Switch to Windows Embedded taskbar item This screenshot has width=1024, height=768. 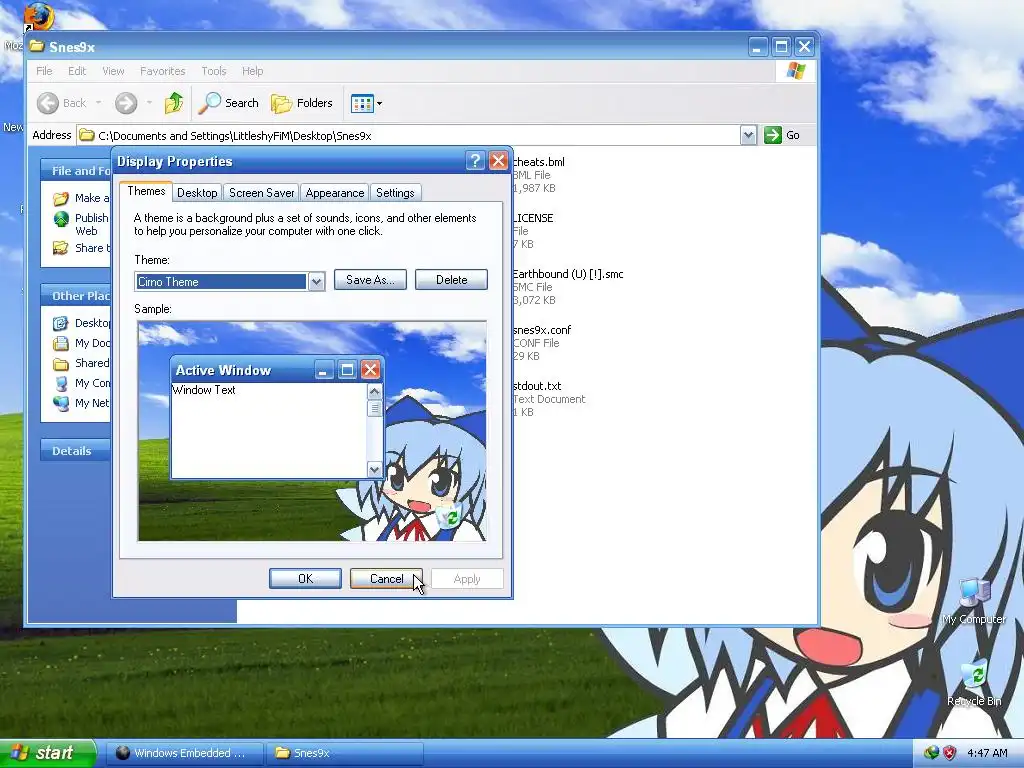click(x=184, y=753)
